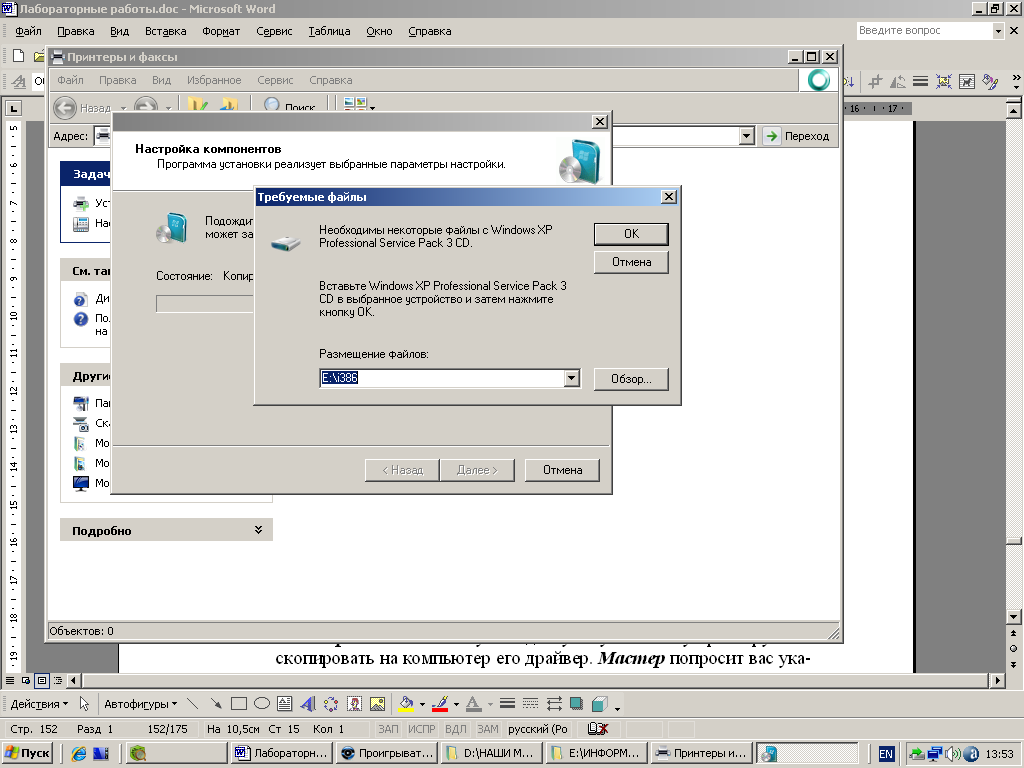Click the spelling status book icon
This screenshot has height=768, width=1024.
[x=598, y=729]
